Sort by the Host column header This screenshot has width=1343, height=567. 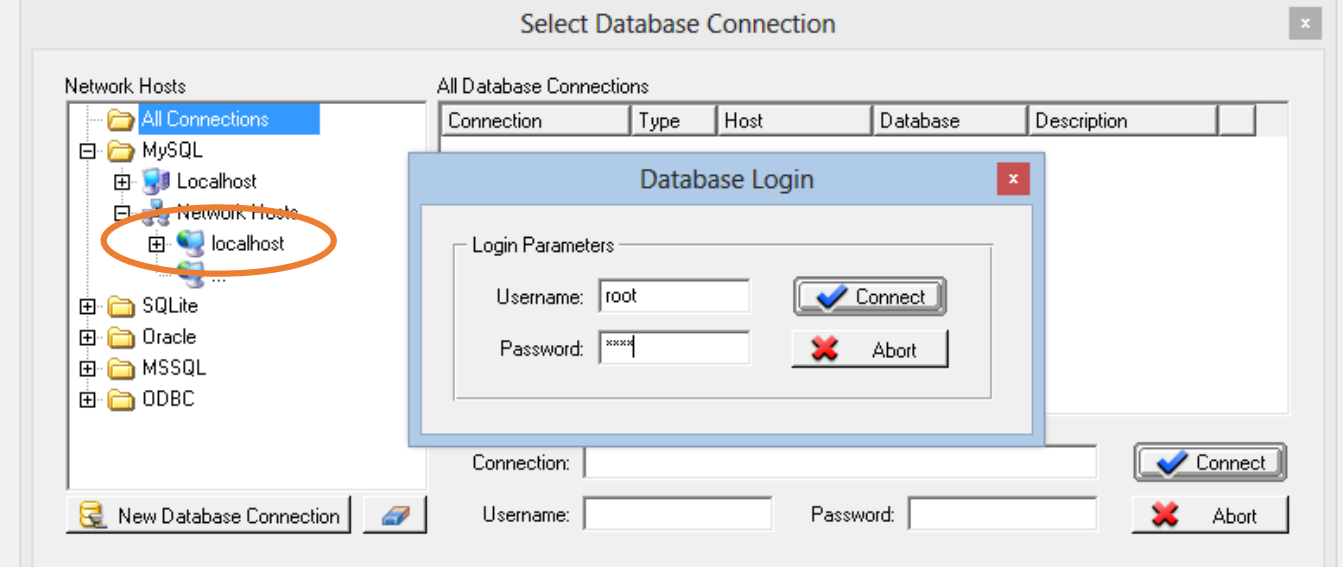point(794,121)
